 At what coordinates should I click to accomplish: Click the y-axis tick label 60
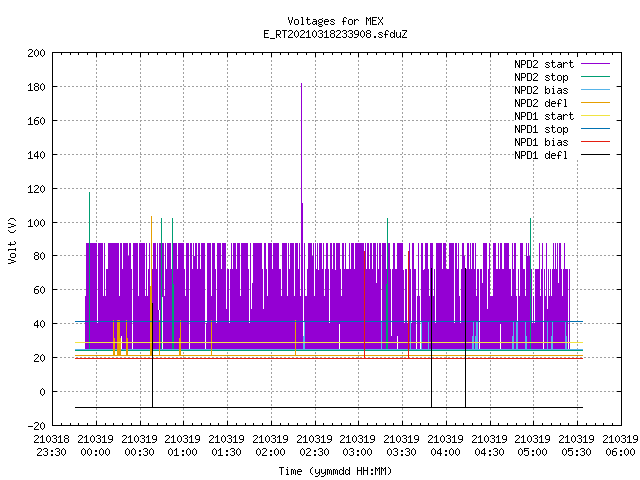[x=39, y=290]
